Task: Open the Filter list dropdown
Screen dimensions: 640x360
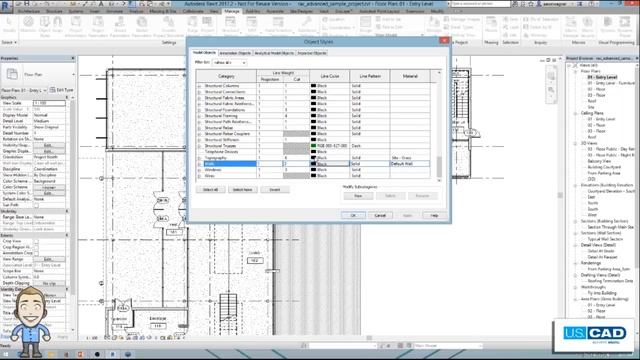Action: (229, 62)
